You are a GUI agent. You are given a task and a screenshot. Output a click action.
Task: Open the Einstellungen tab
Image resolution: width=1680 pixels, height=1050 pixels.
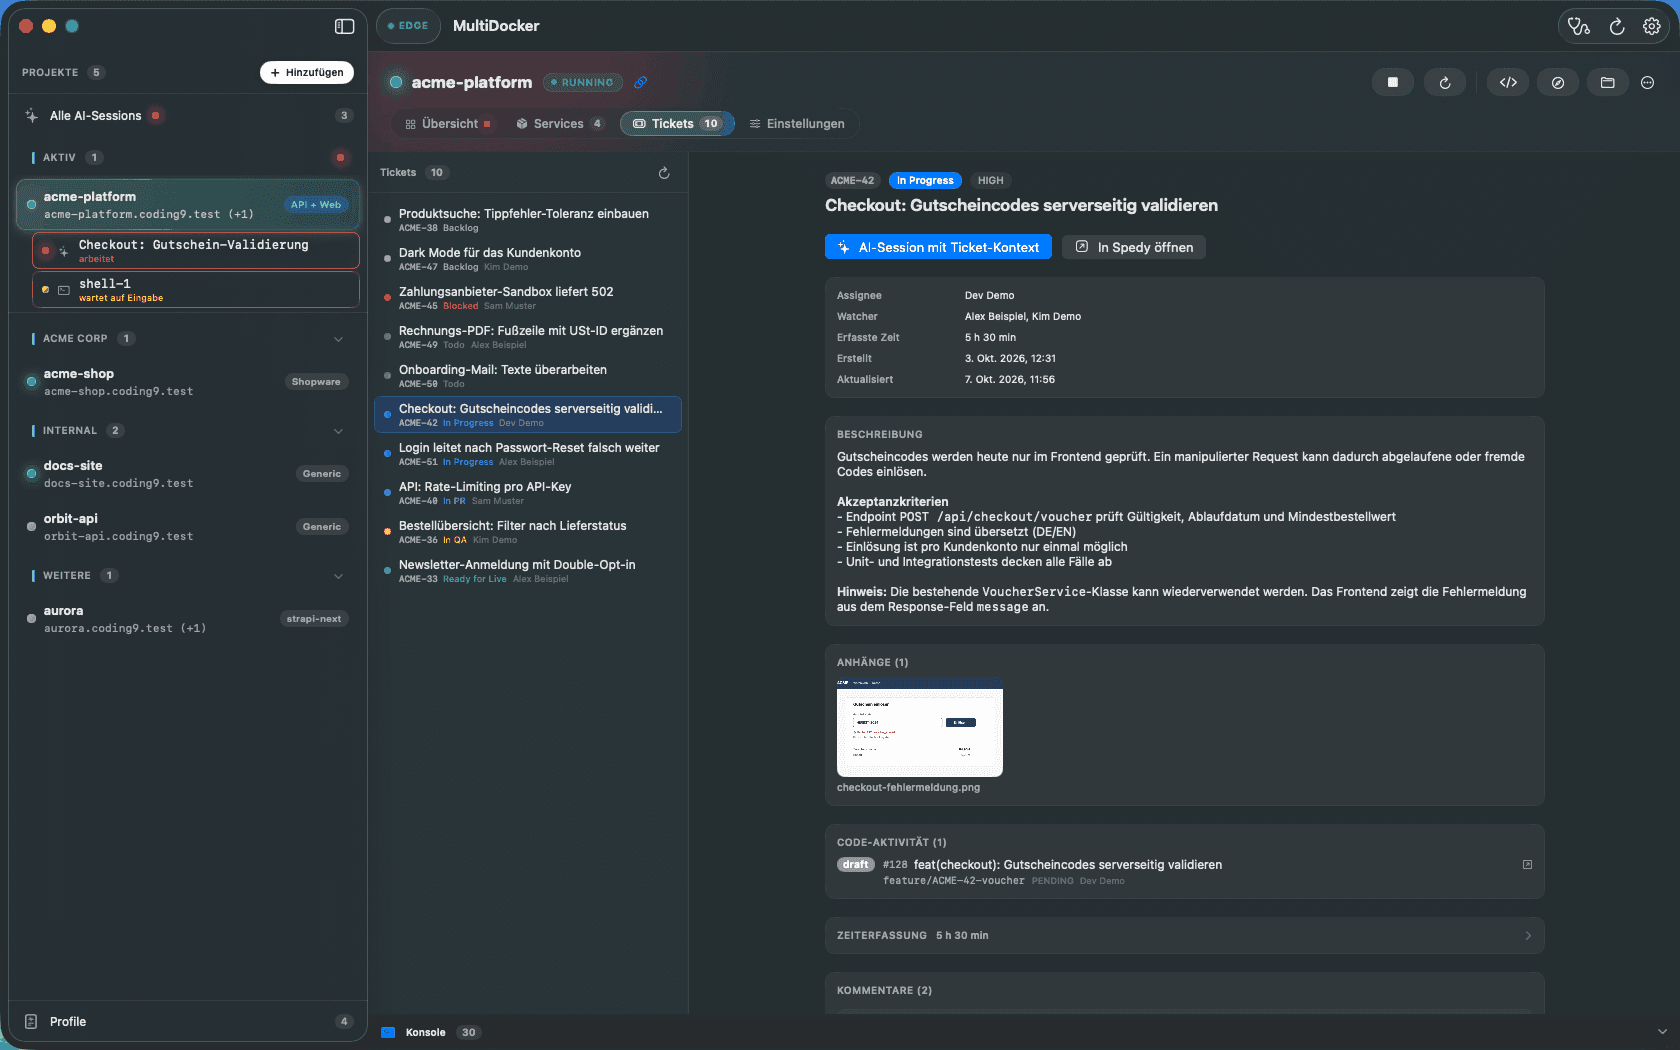[x=797, y=124]
